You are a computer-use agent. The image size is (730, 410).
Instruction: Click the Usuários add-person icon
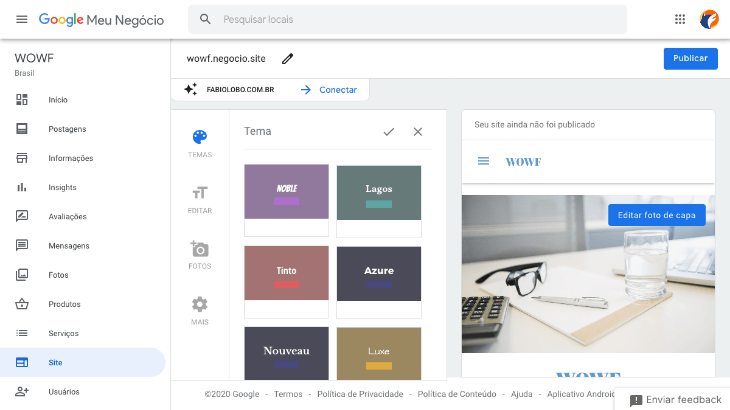click(x=22, y=391)
